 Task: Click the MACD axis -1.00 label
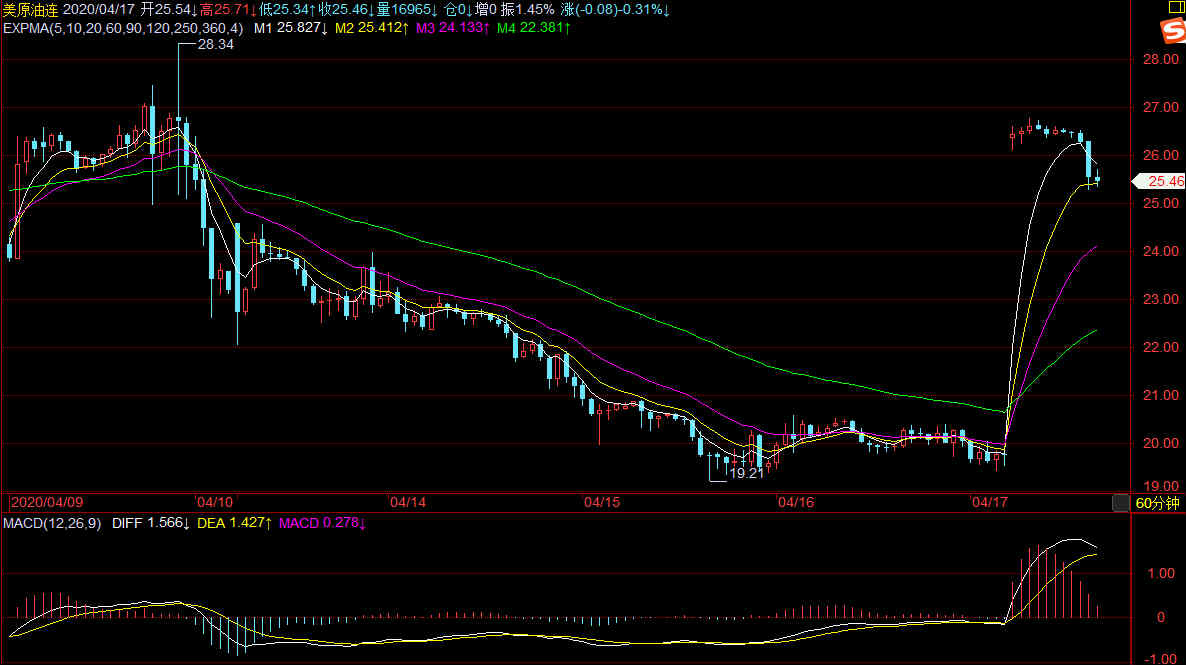click(x=1159, y=659)
